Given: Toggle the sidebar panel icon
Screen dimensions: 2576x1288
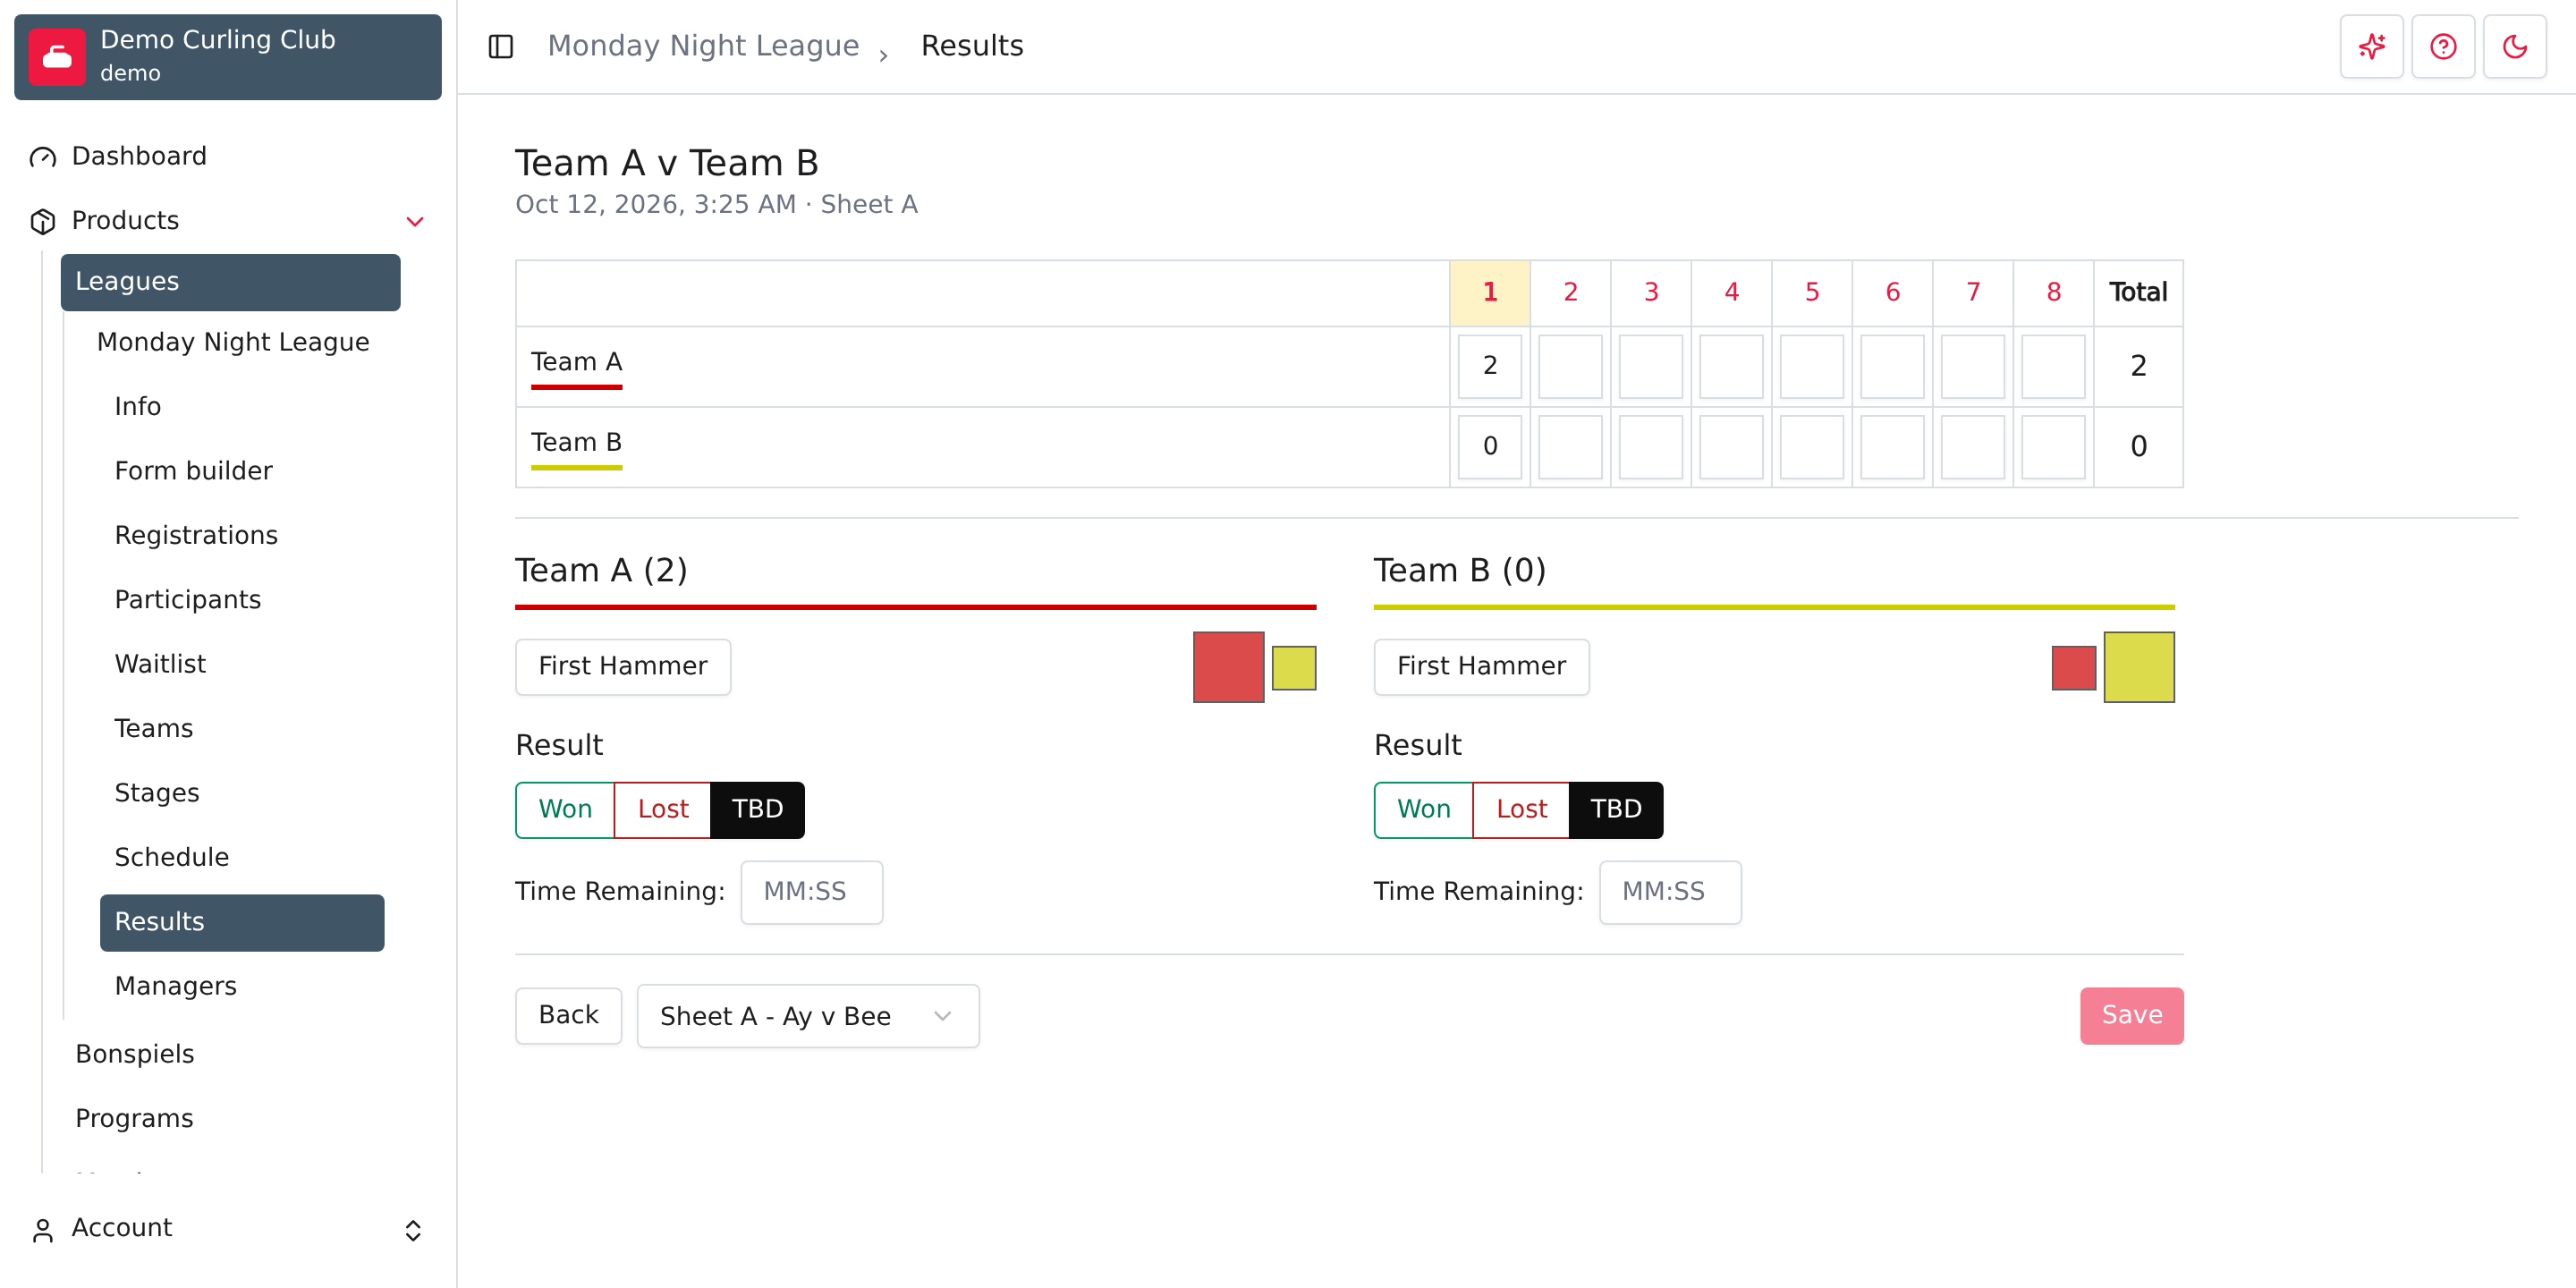Looking at the screenshot, I should point(500,46).
